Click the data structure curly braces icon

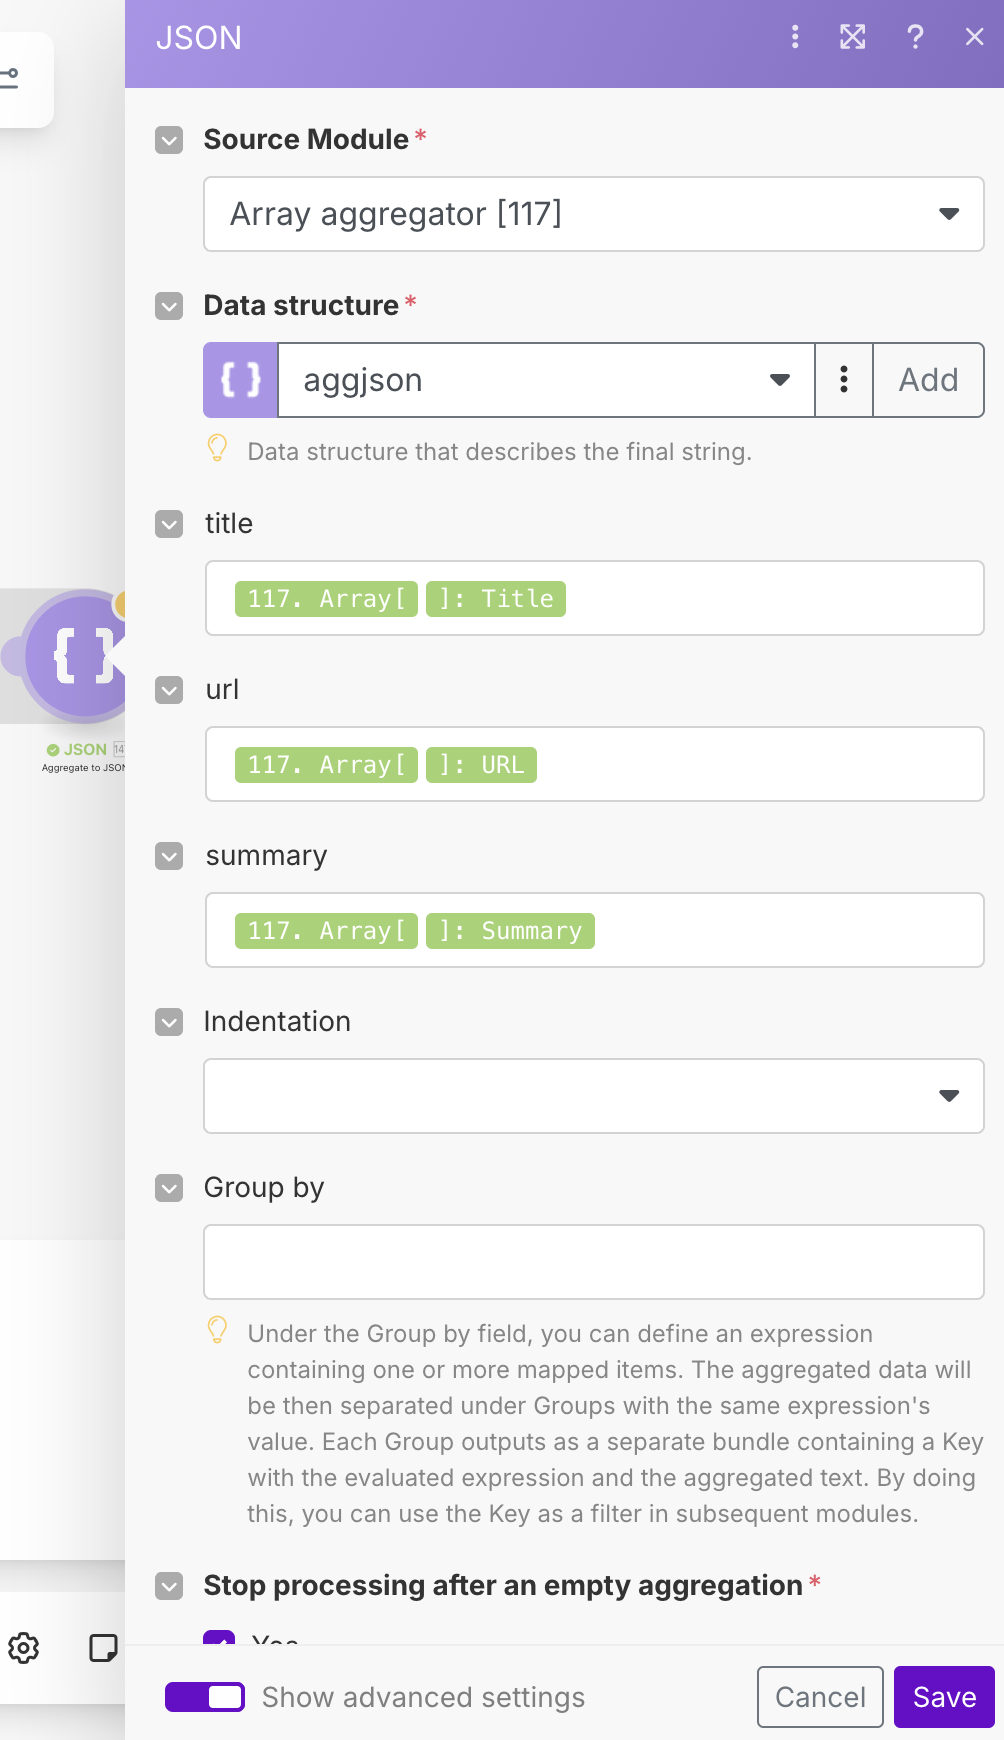pyautogui.click(x=241, y=380)
